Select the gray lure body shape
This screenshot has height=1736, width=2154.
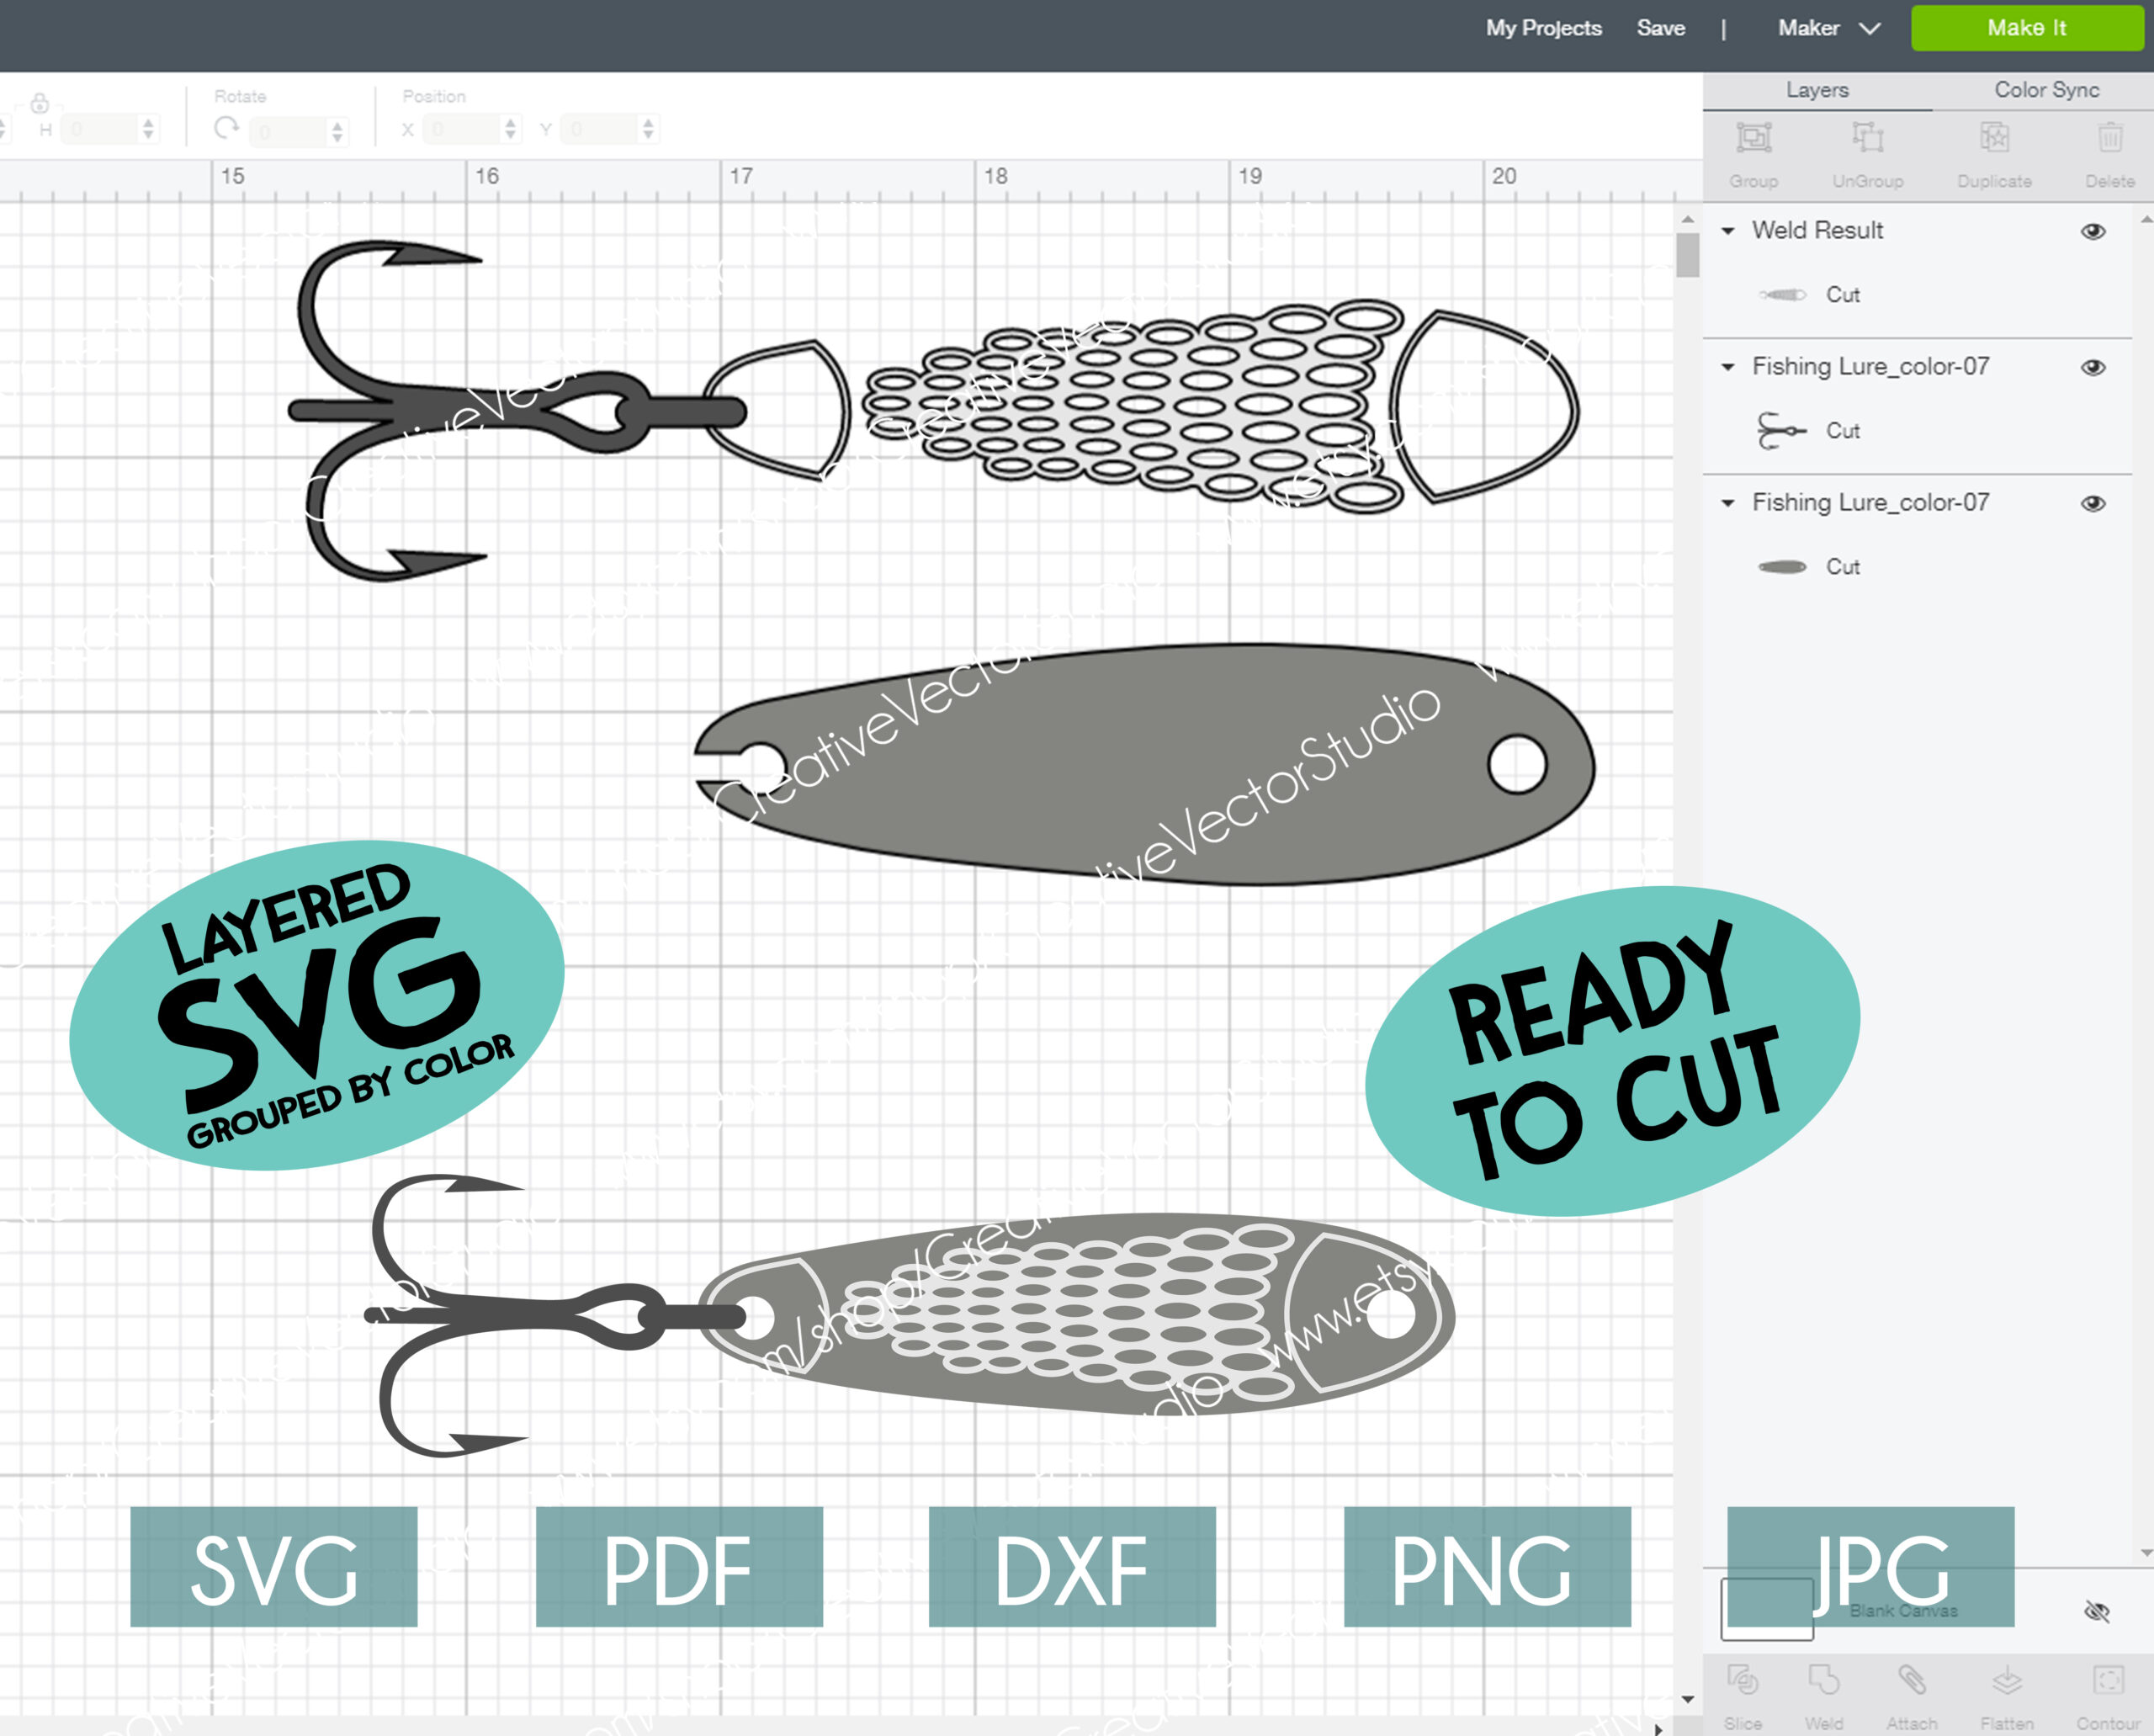[1145, 764]
